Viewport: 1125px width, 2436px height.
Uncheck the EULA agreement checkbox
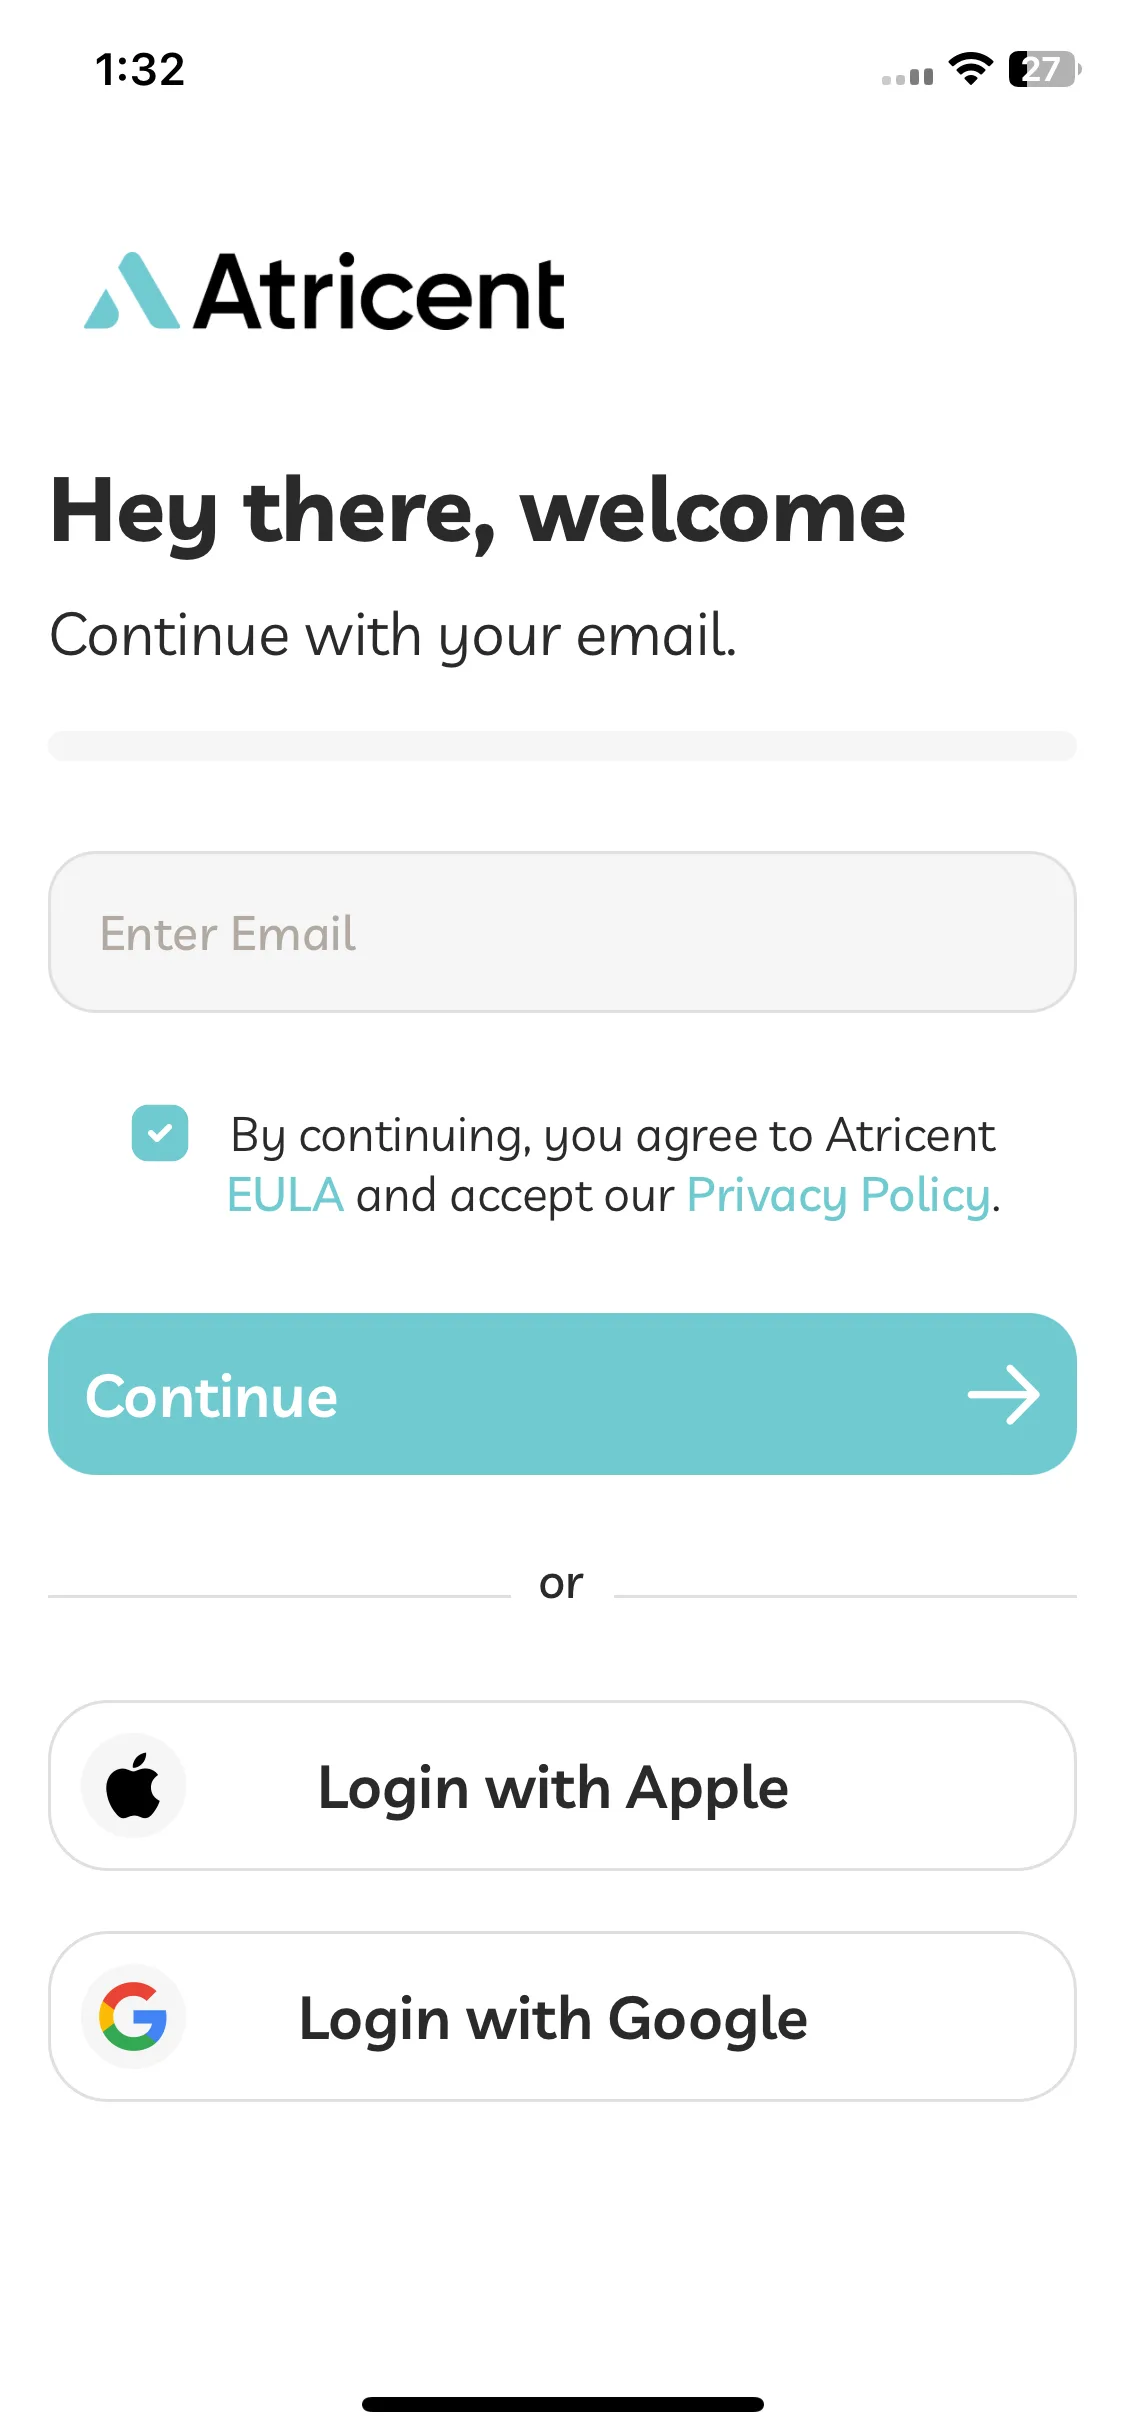pyautogui.click(x=160, y=1133)
